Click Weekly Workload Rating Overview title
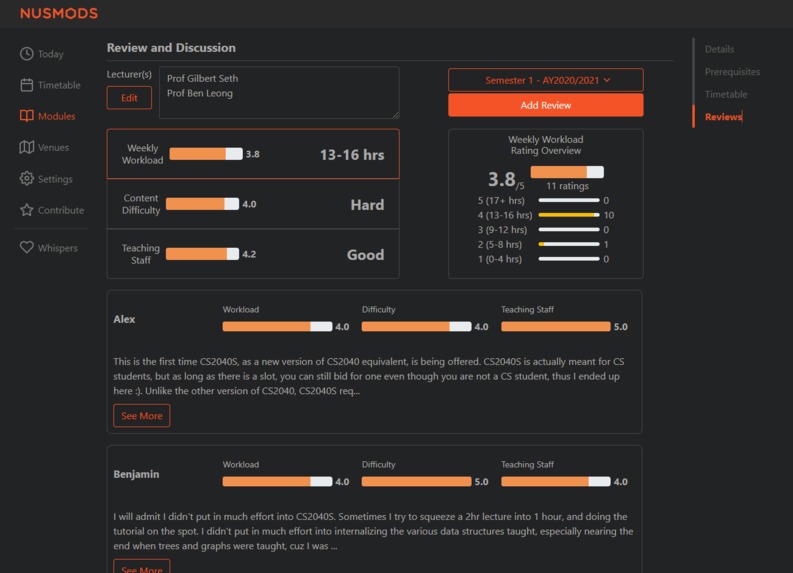This screenshot has height=573, width=793. pos(546,145)
